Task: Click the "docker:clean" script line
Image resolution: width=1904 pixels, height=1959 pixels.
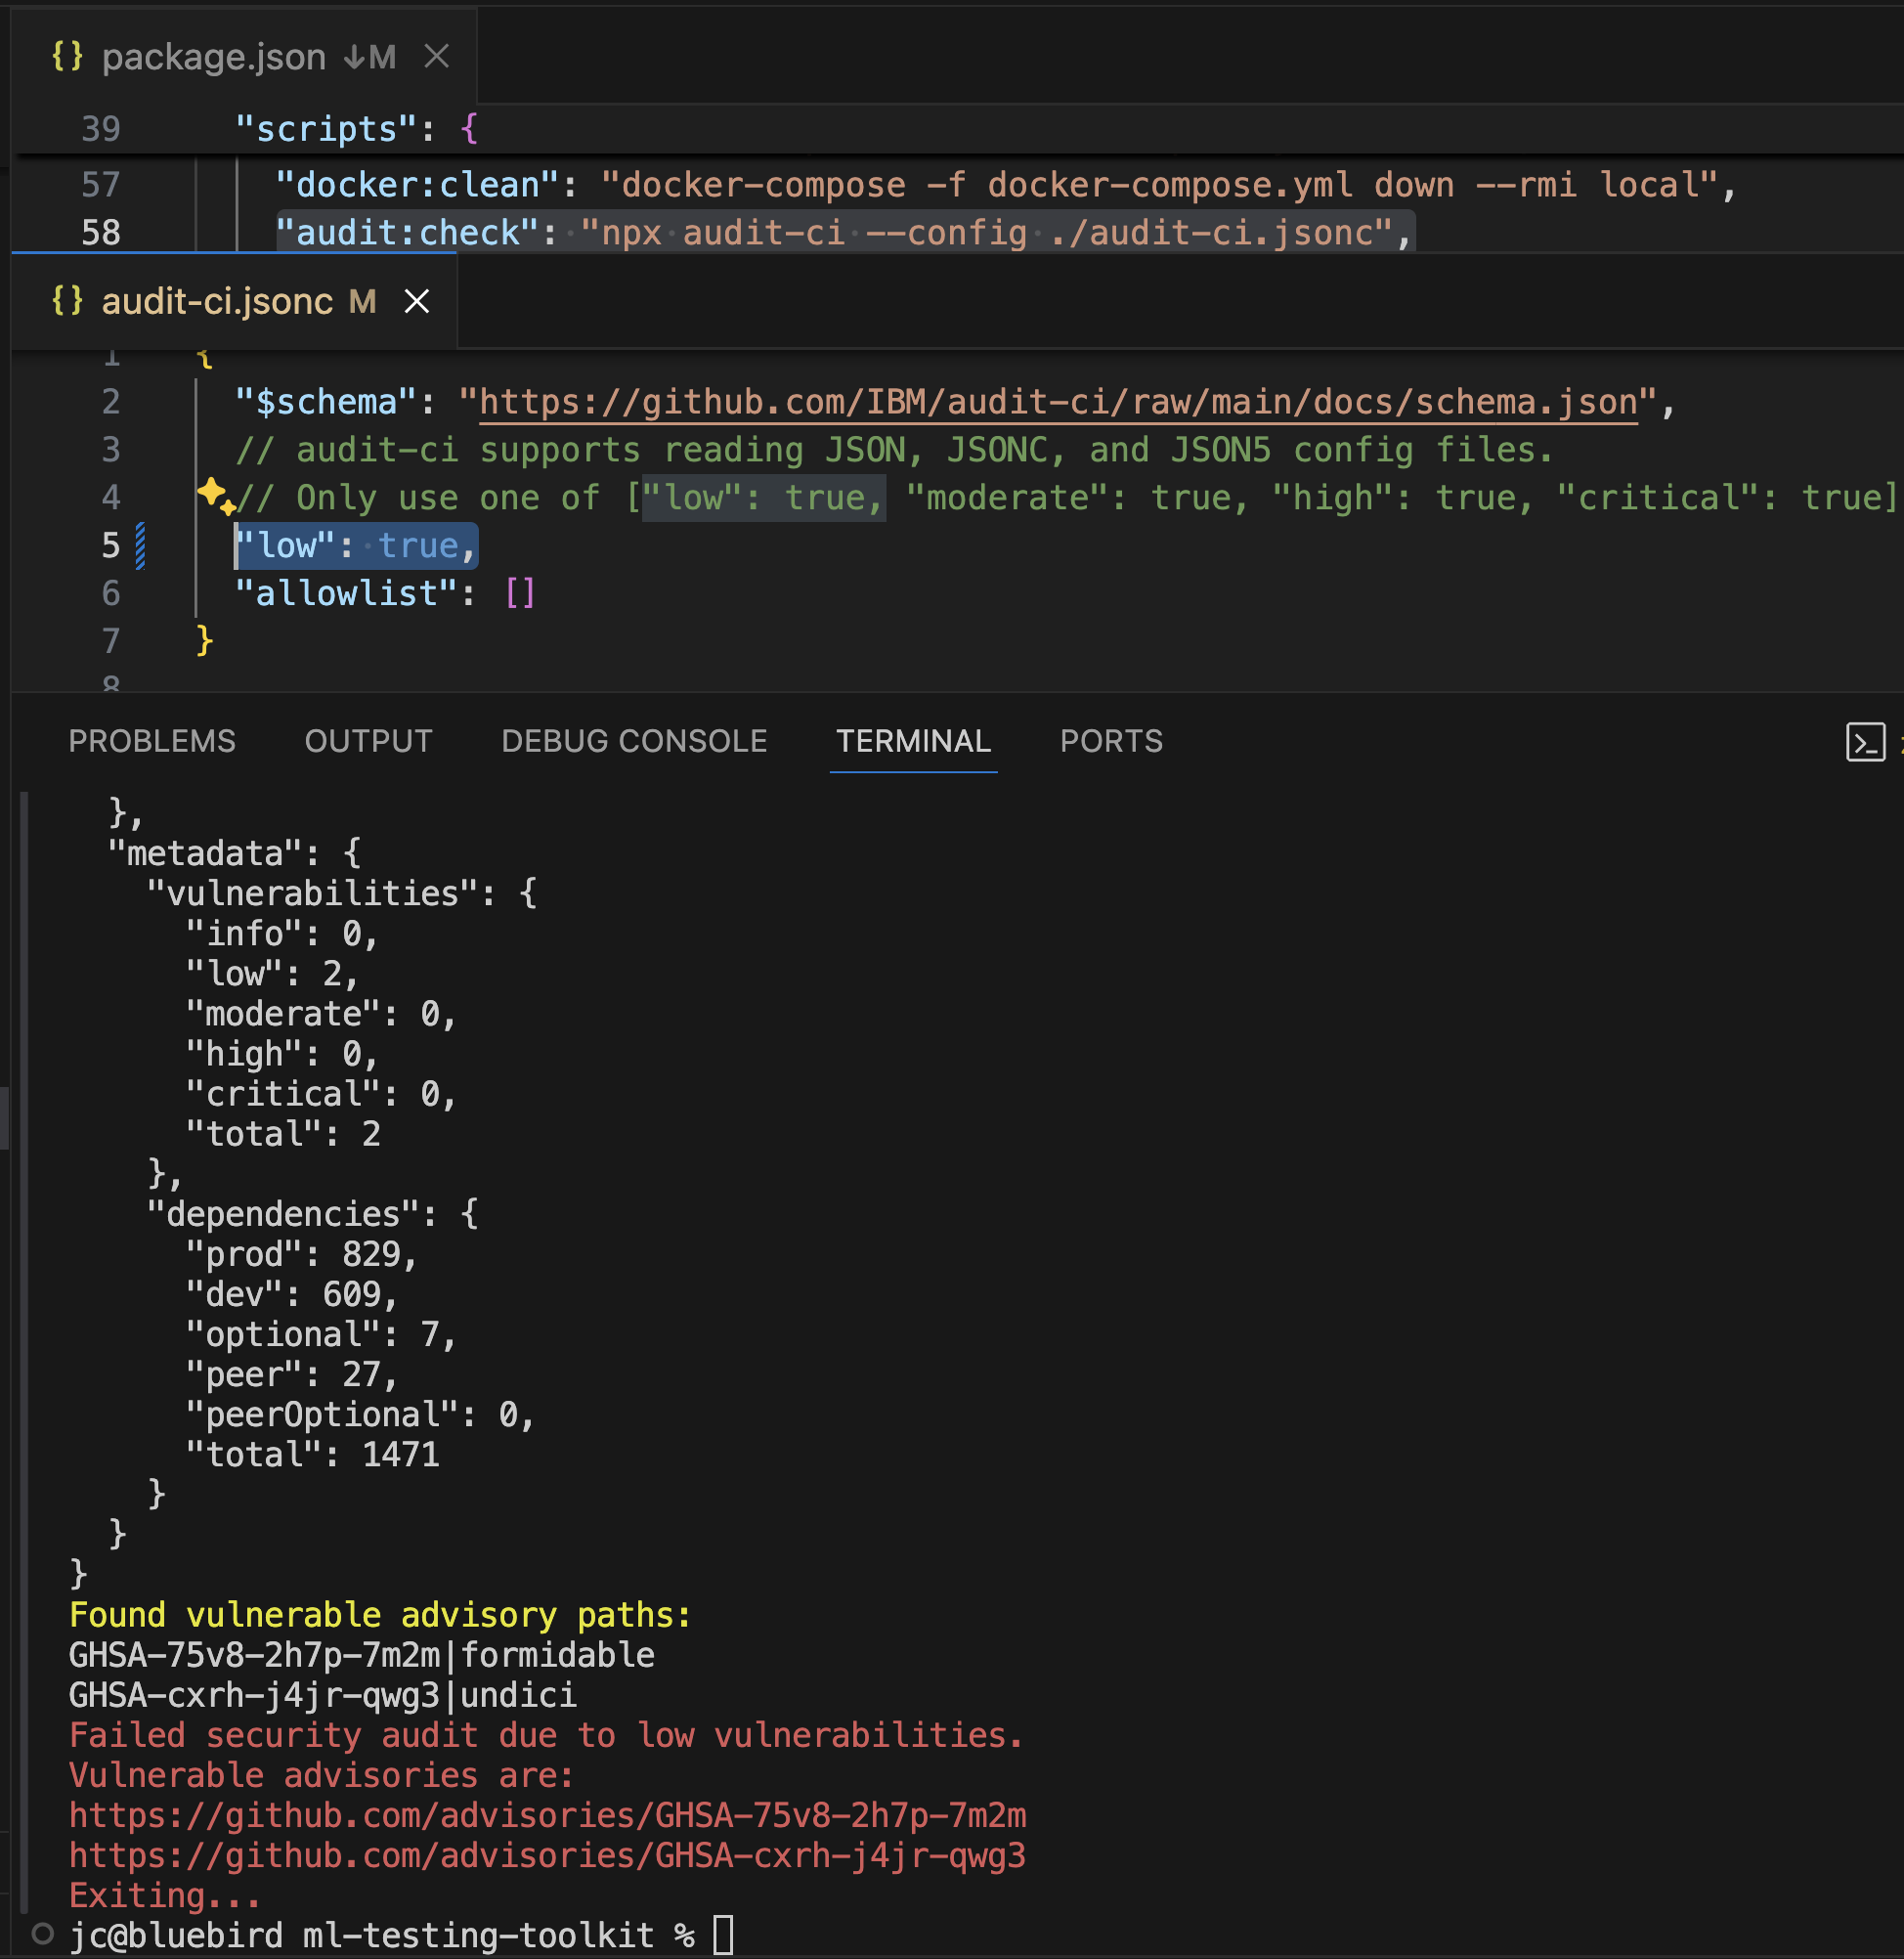Action: [x=1005, y=185]
